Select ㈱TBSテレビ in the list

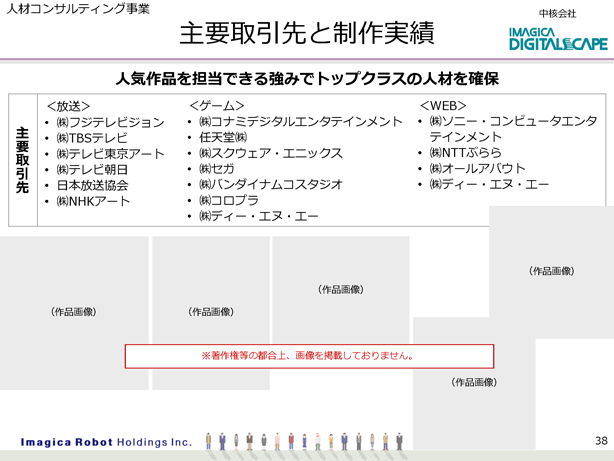pos(92,138)
